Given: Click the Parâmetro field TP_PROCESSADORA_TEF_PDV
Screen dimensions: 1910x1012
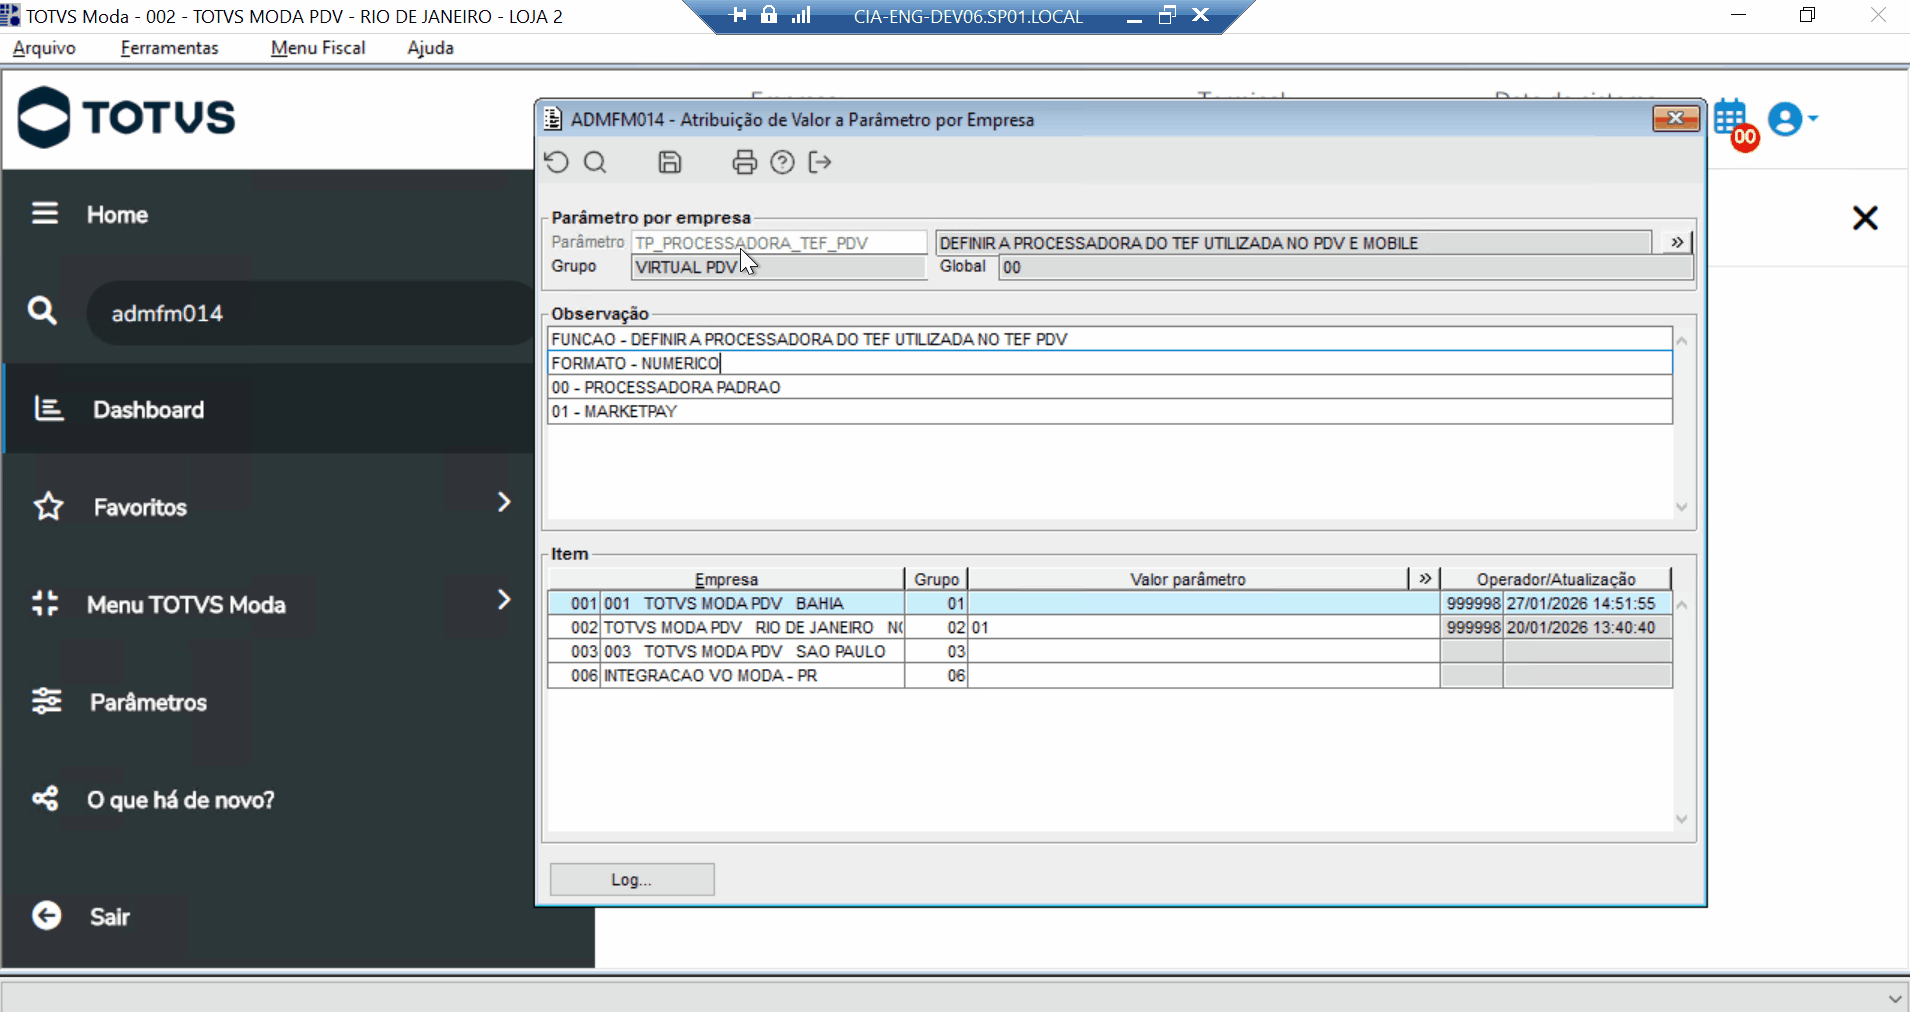Looking at the screenshot, I should pos(778,242).
